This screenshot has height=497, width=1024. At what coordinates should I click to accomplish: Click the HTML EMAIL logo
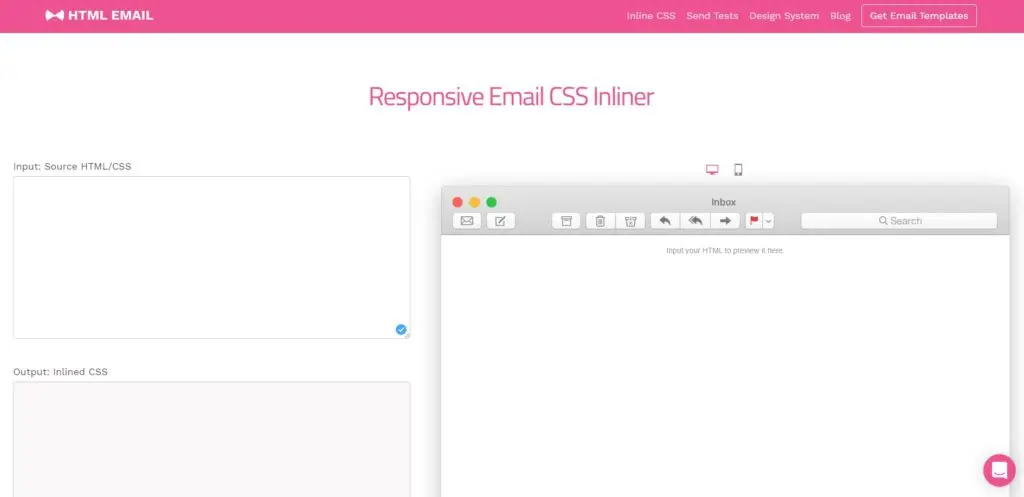coord(100,16)
